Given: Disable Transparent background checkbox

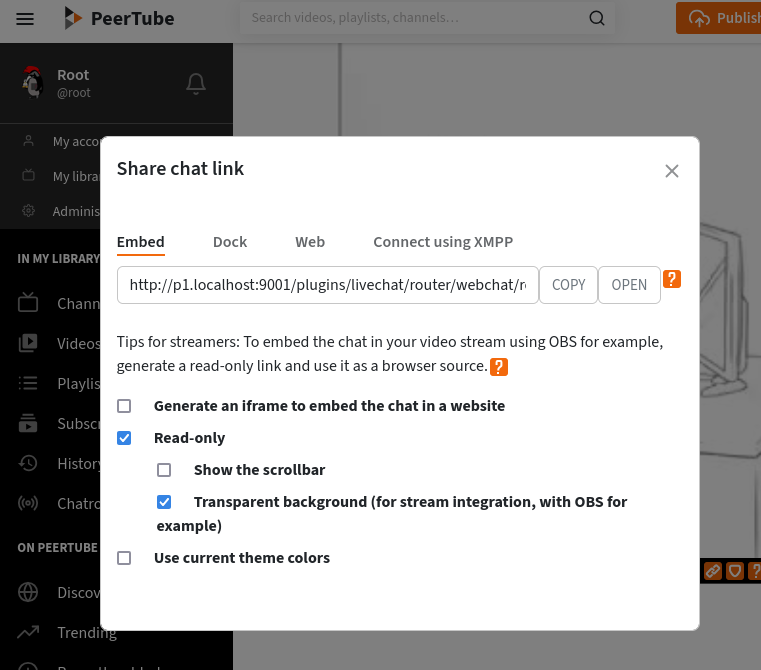Looking at the screenshot, I should click(164, 502).
